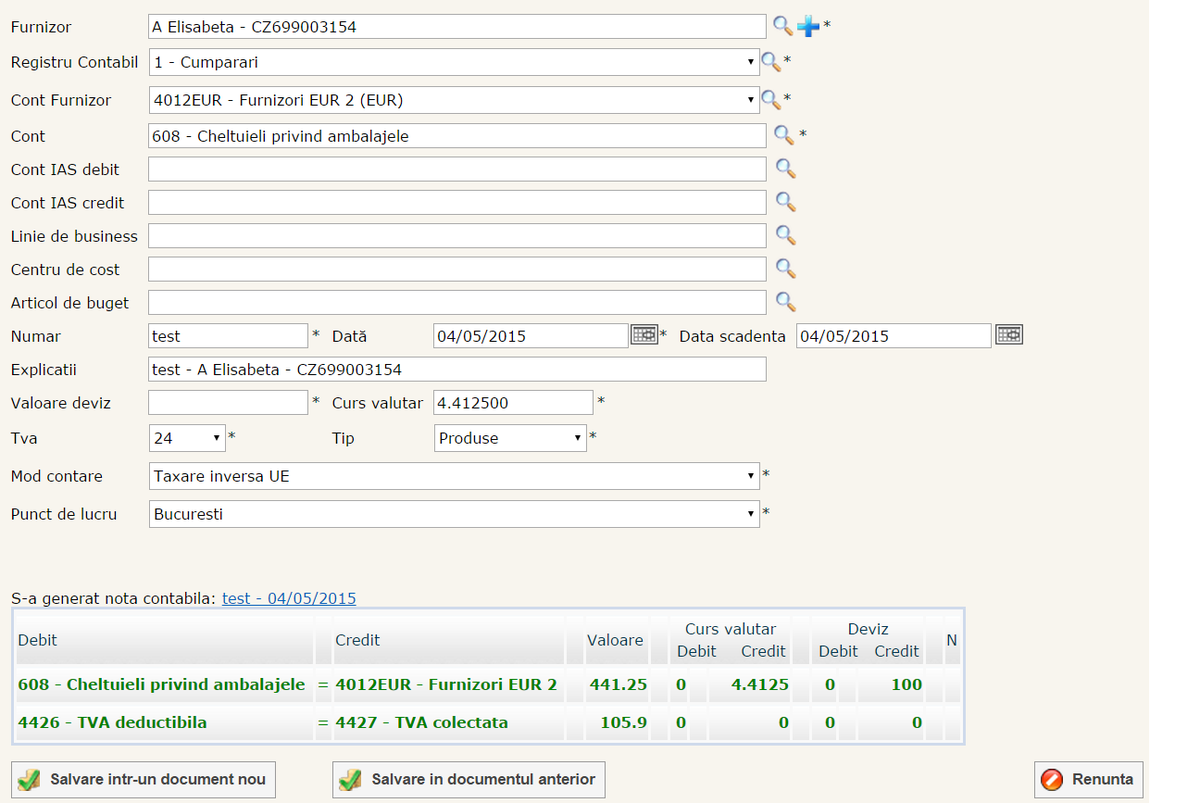Viewport: 1200px width, 803px height.
Task: Click magnifier beside Centru de cost
Action: [785, 269]
